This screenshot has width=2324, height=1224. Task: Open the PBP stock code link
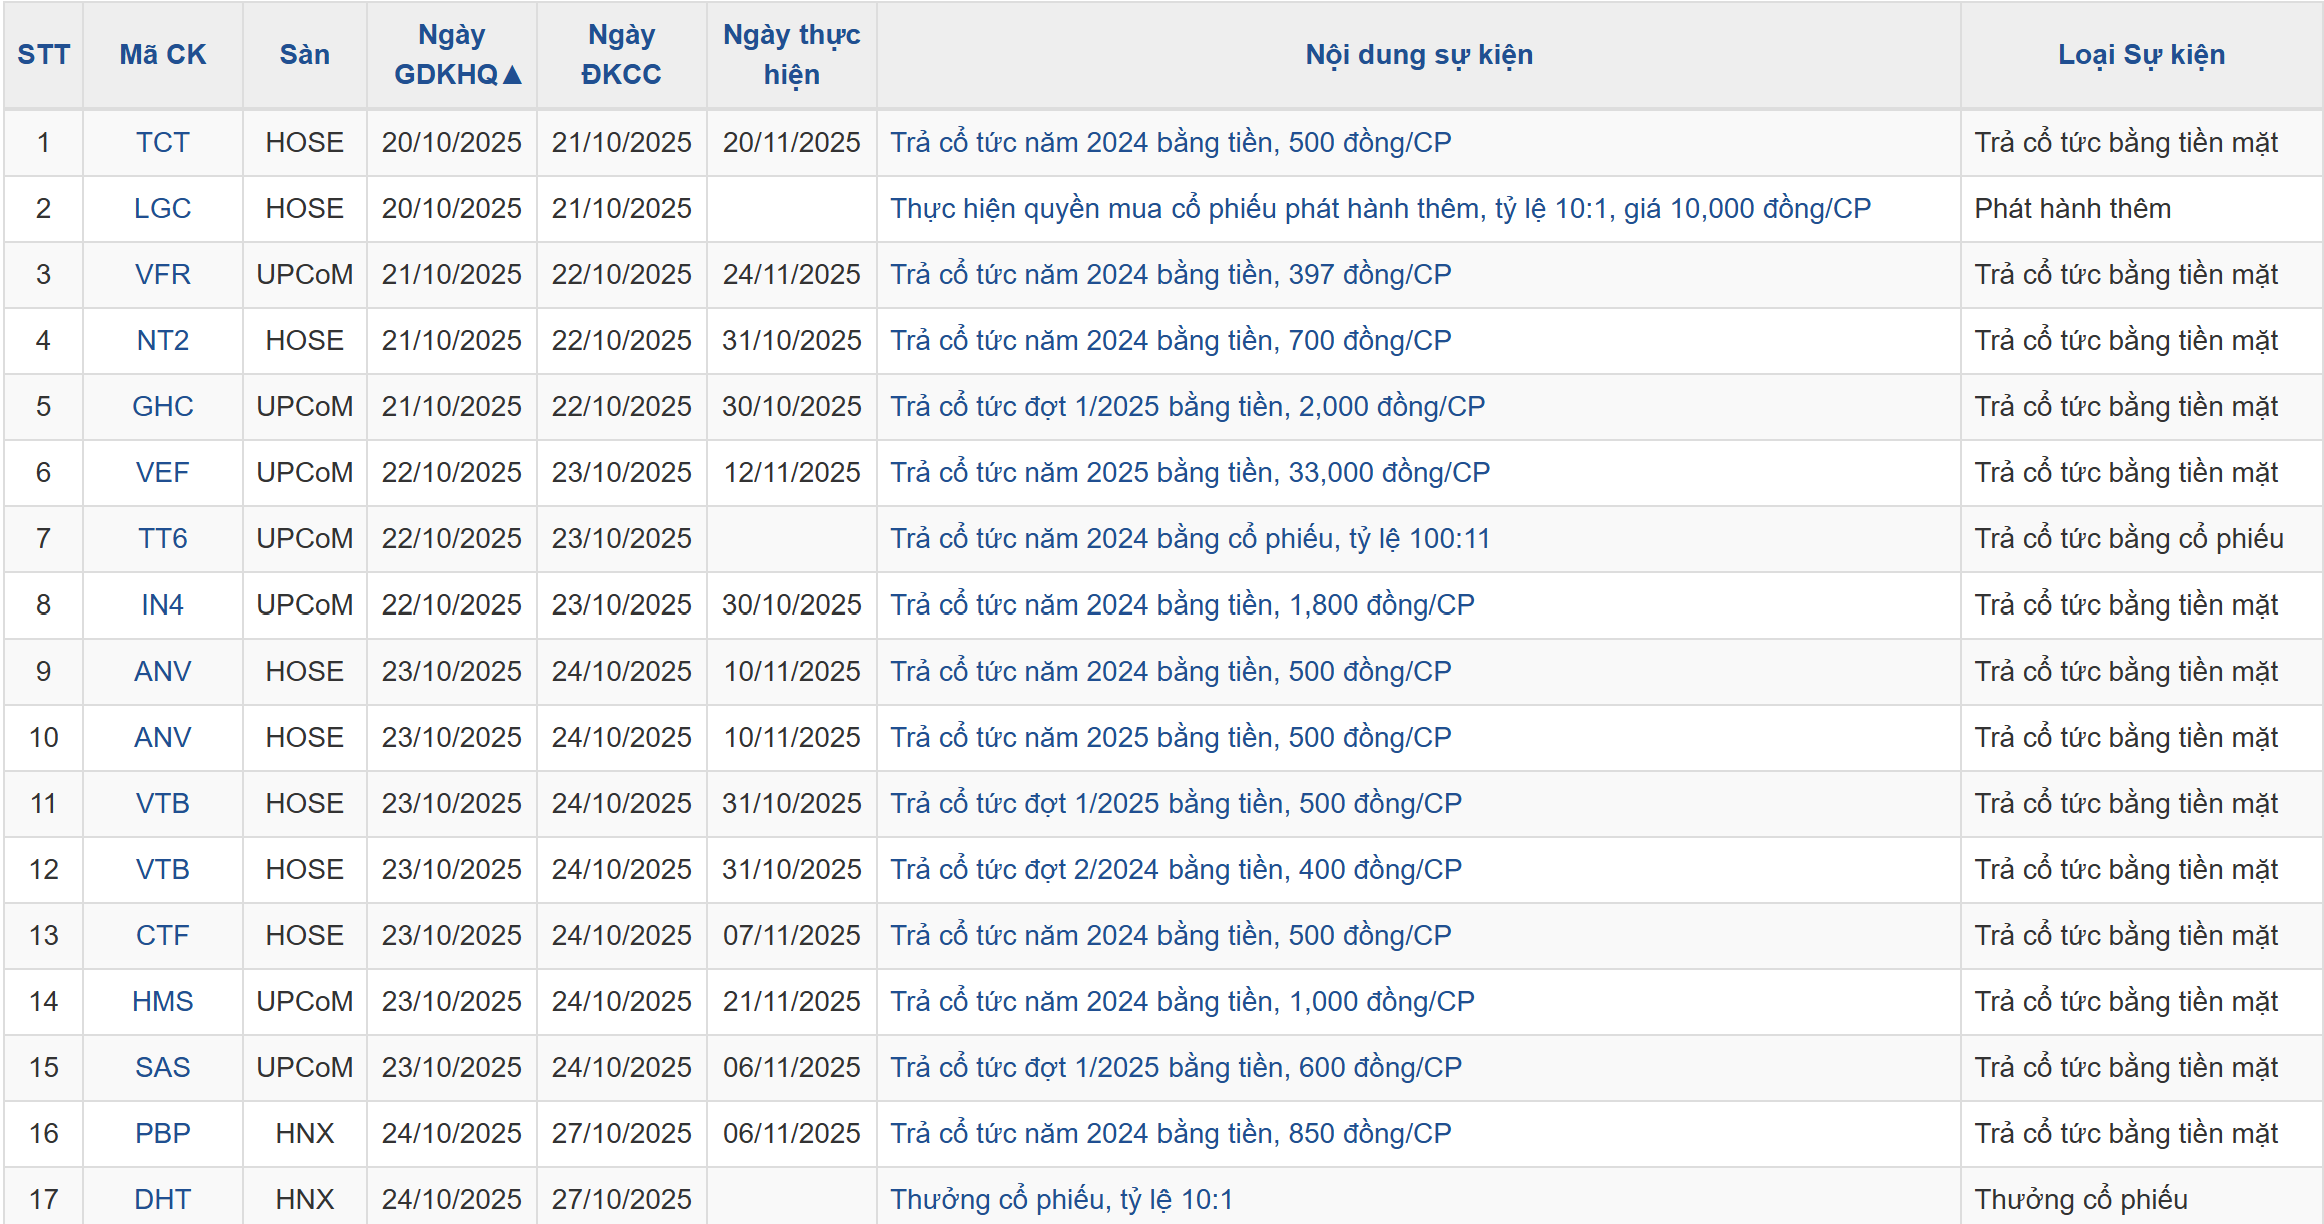(162, 1133)
